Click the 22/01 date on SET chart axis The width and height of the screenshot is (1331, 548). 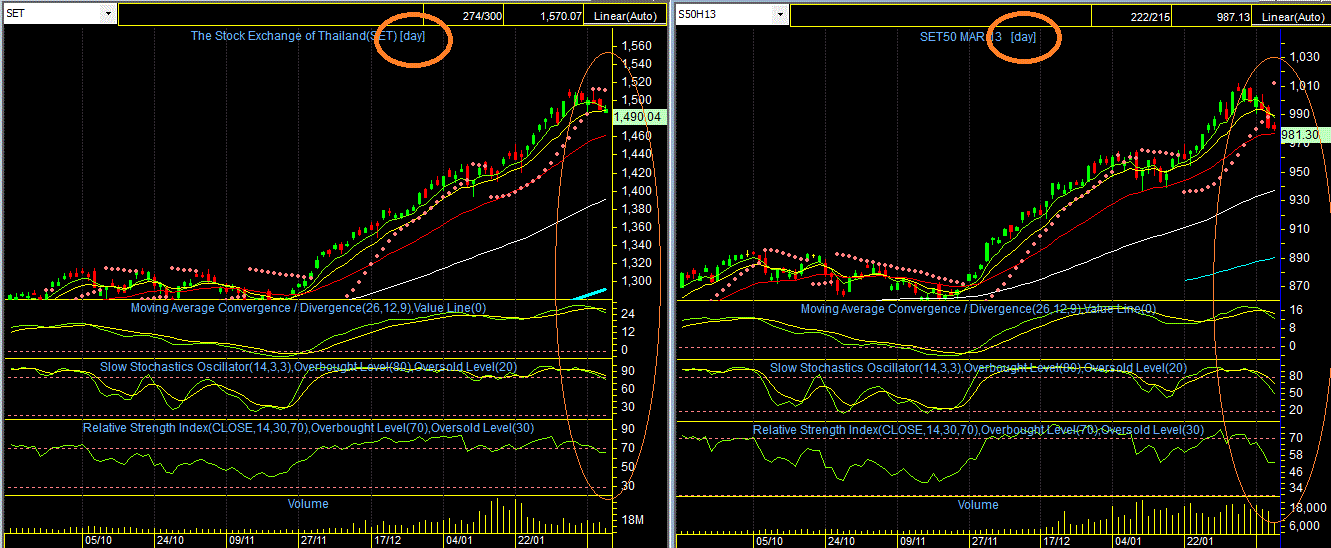(533, 540)
